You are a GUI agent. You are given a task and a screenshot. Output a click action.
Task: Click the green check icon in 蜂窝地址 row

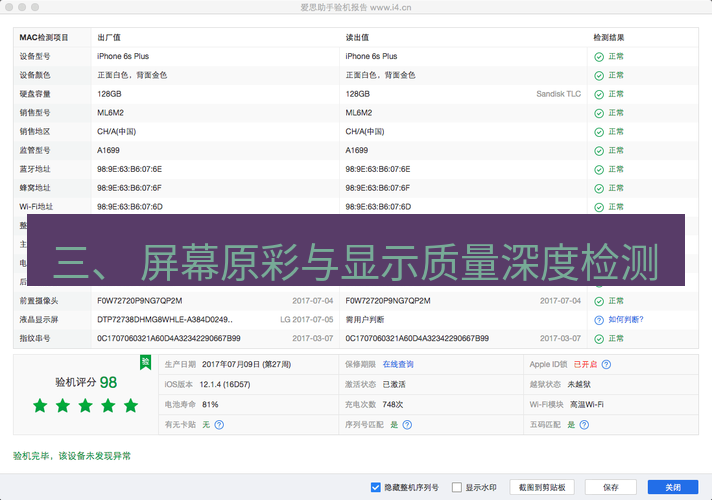pyautogui.click(x=599, y=188)
